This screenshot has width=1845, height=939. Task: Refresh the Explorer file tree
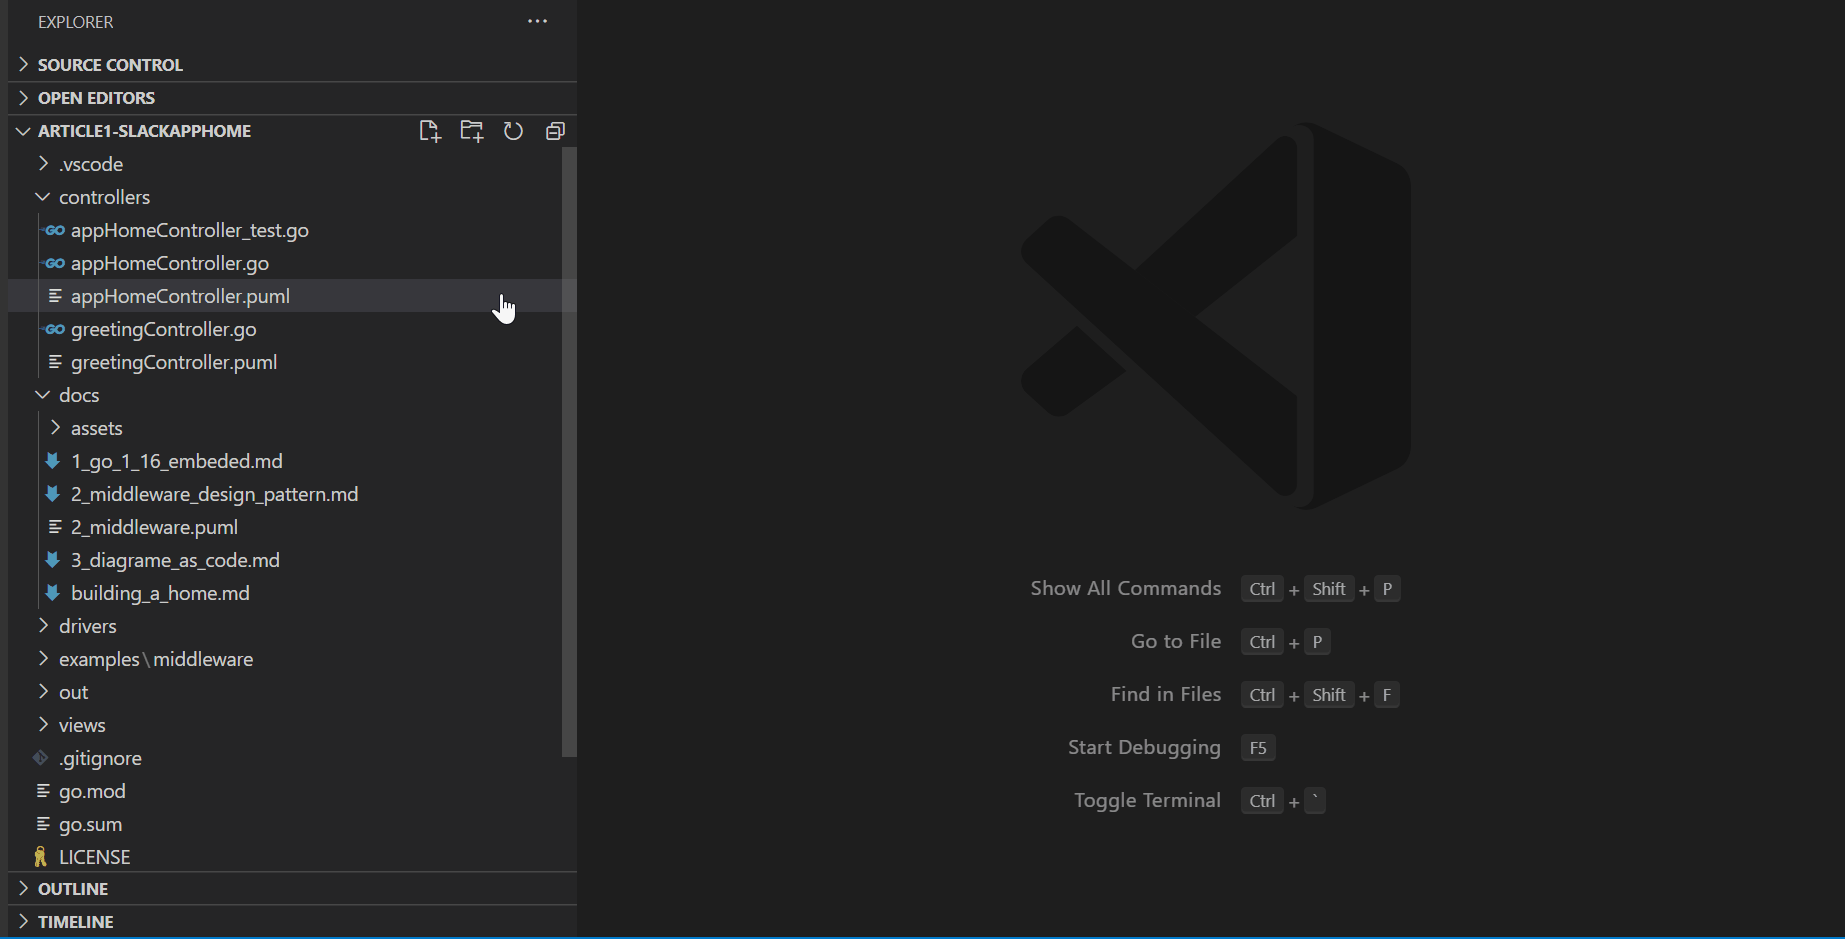514,131
